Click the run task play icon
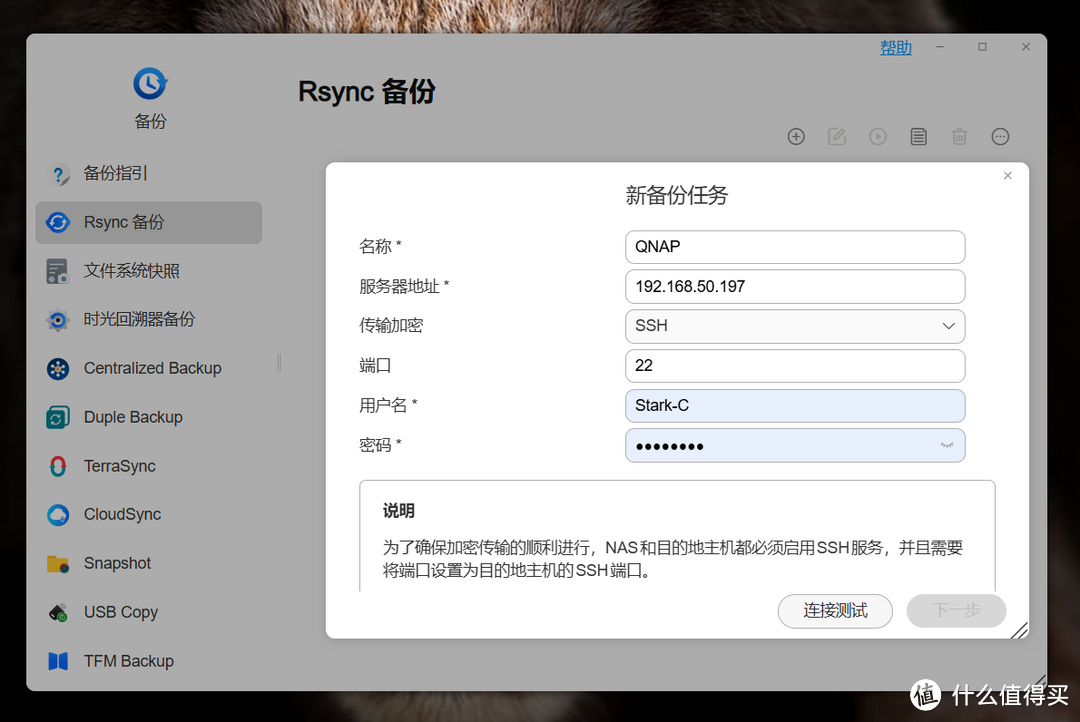Screen dimensions: 1080x722 [x=878, y=137]
